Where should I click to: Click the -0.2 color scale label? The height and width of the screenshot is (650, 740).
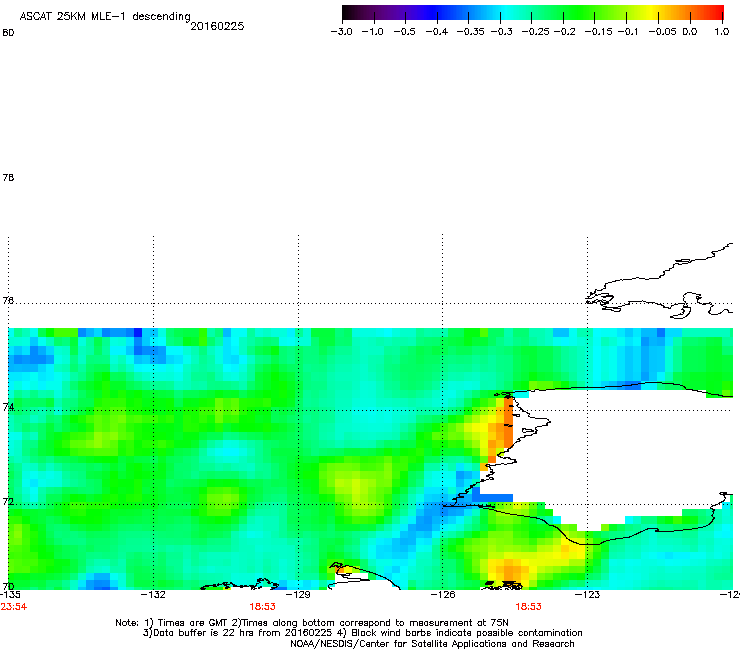pyautogui.click(x=564, y=32)
